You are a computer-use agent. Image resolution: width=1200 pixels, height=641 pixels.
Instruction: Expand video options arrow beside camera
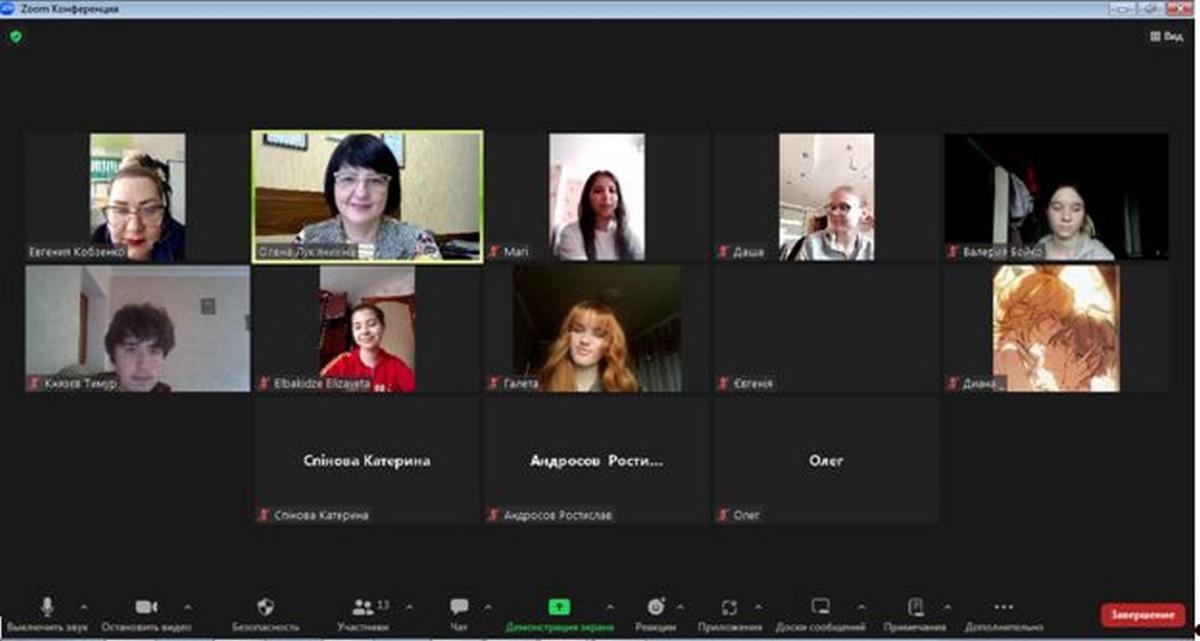(187, 606)
